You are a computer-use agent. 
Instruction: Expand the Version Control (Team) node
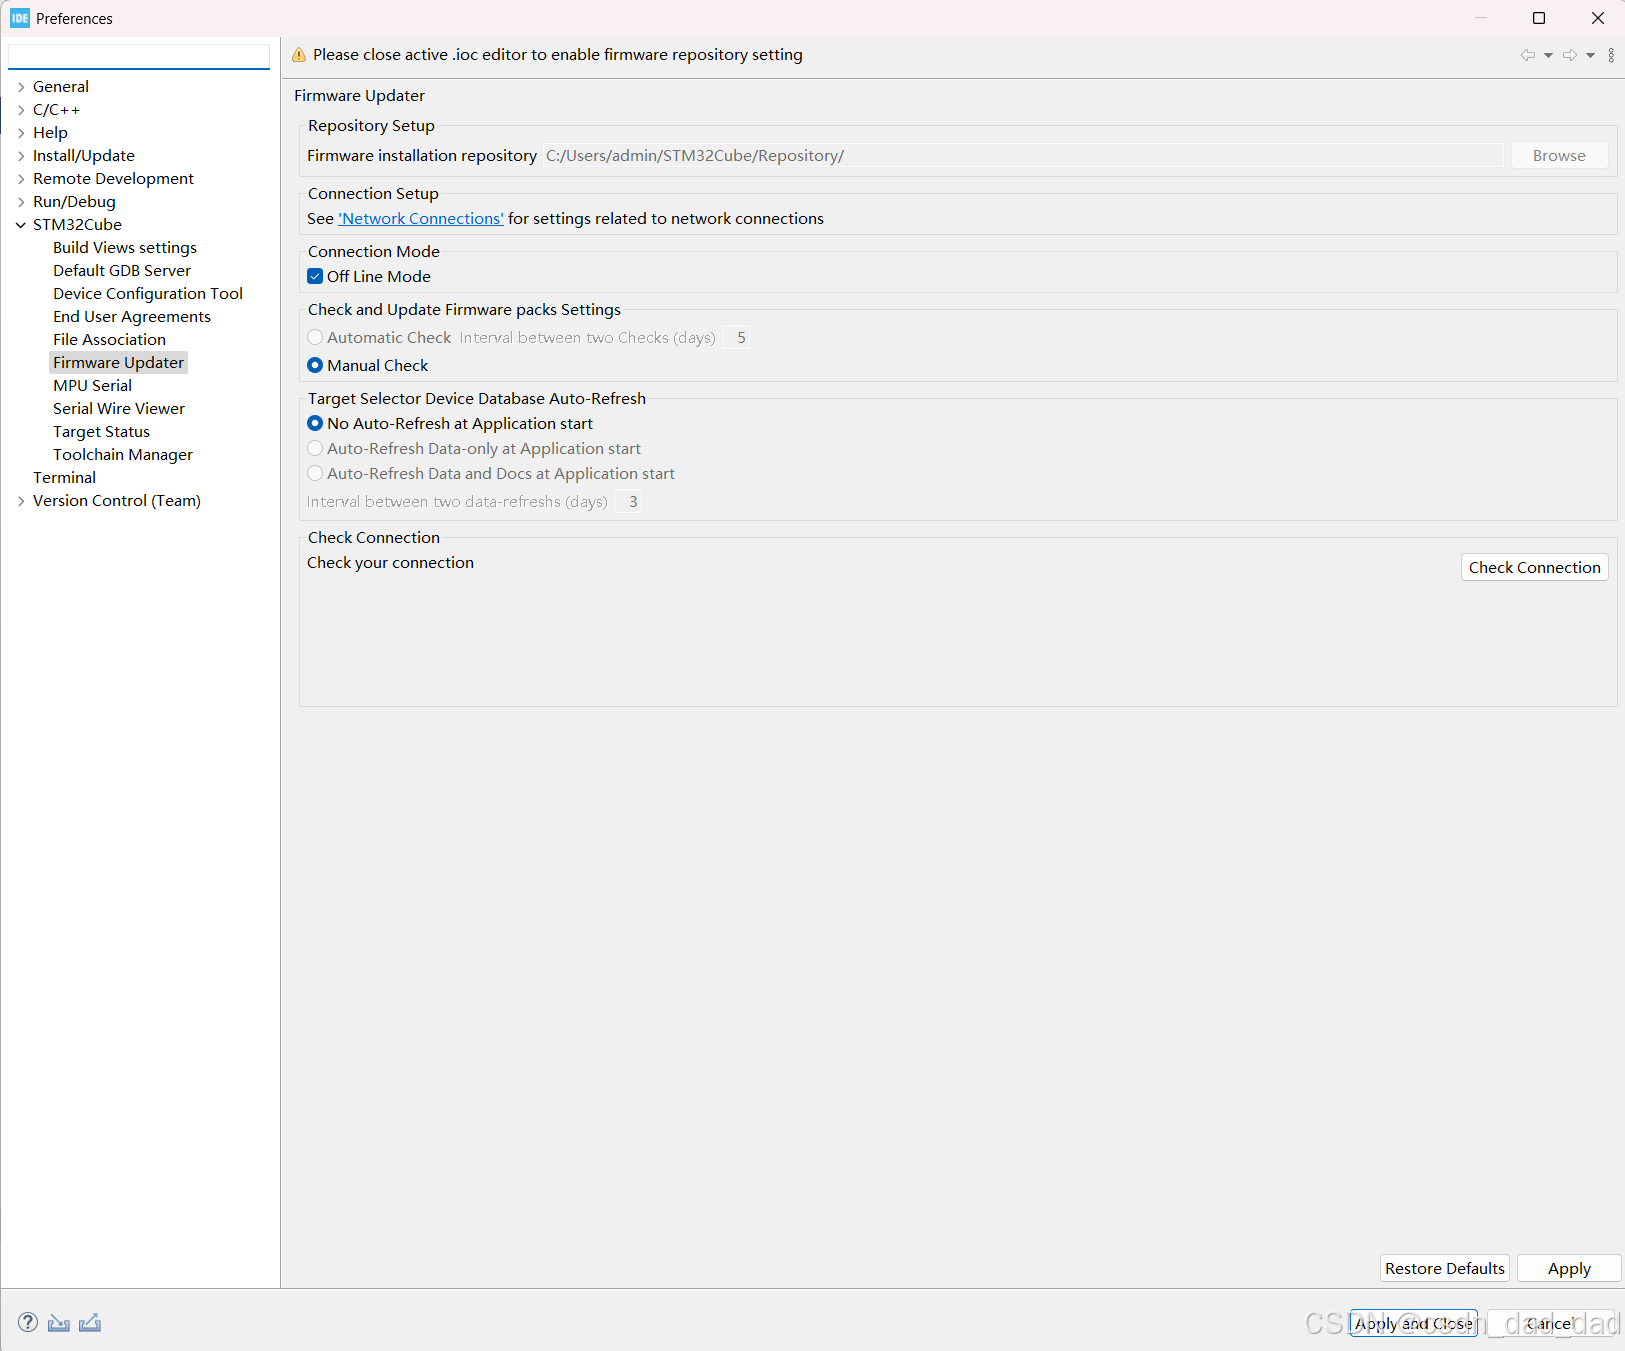pyautogui.click(x=21, y=501)
